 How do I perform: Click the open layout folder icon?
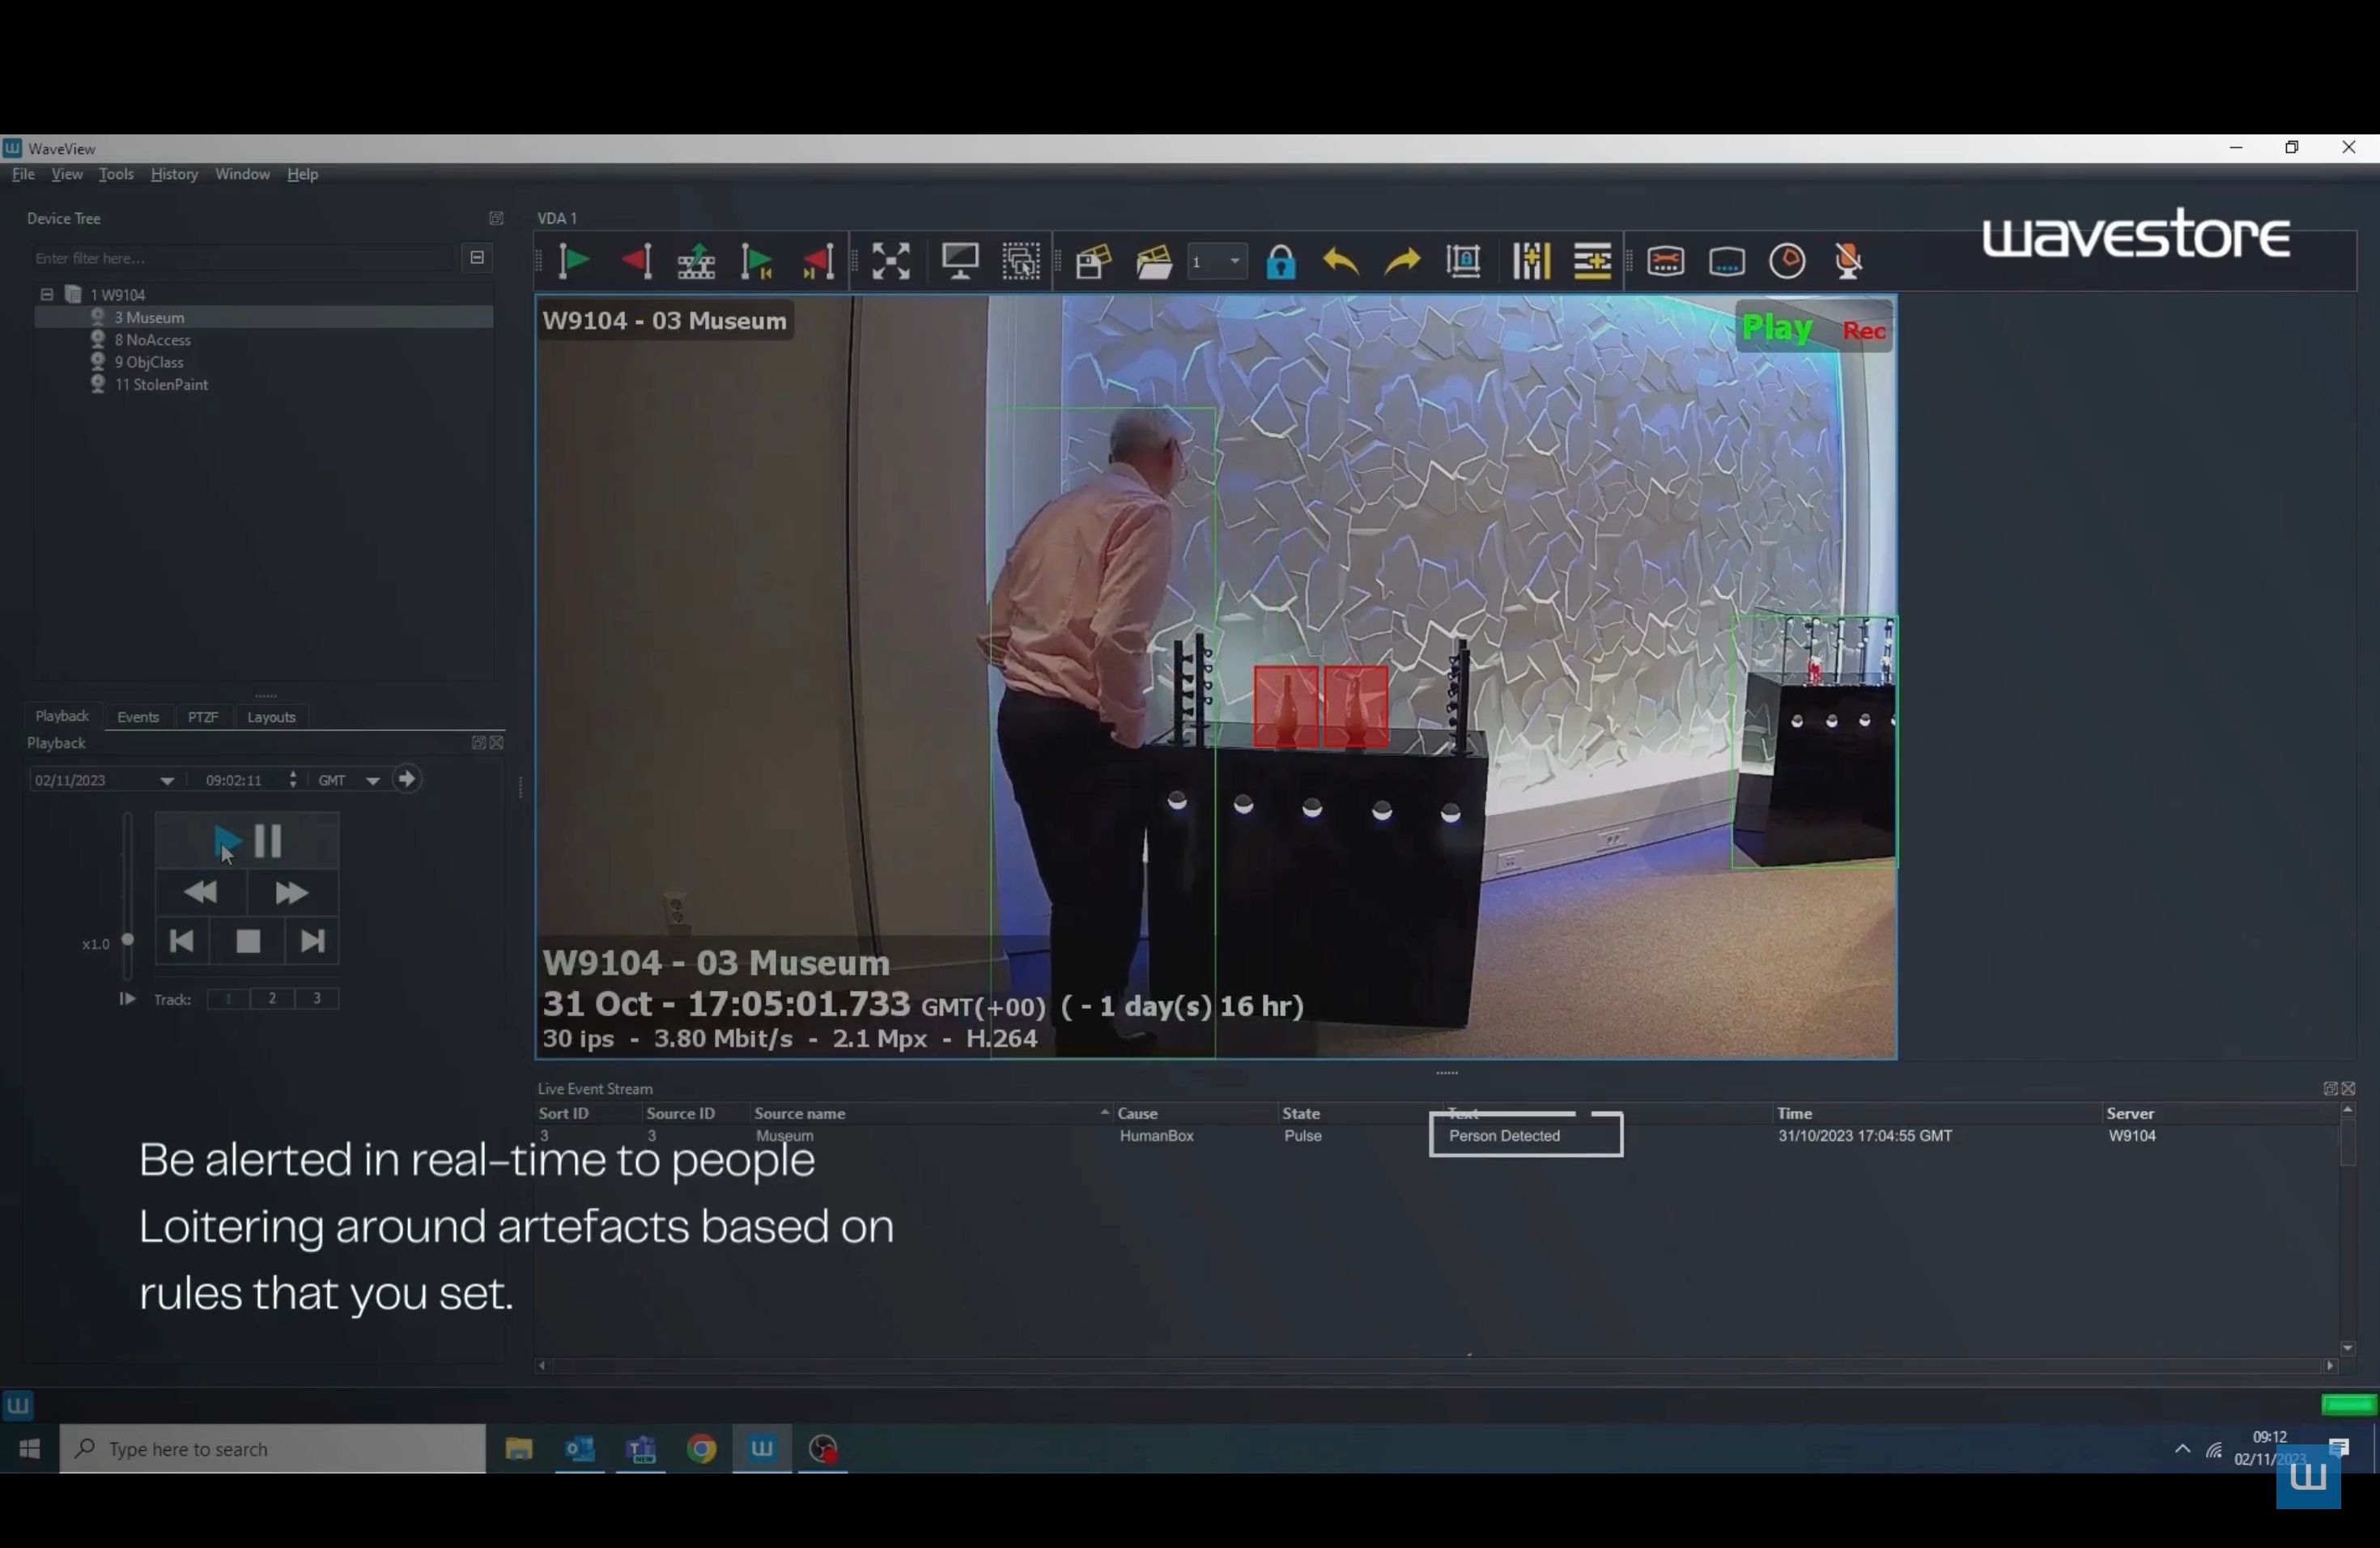coord(1154,262)
